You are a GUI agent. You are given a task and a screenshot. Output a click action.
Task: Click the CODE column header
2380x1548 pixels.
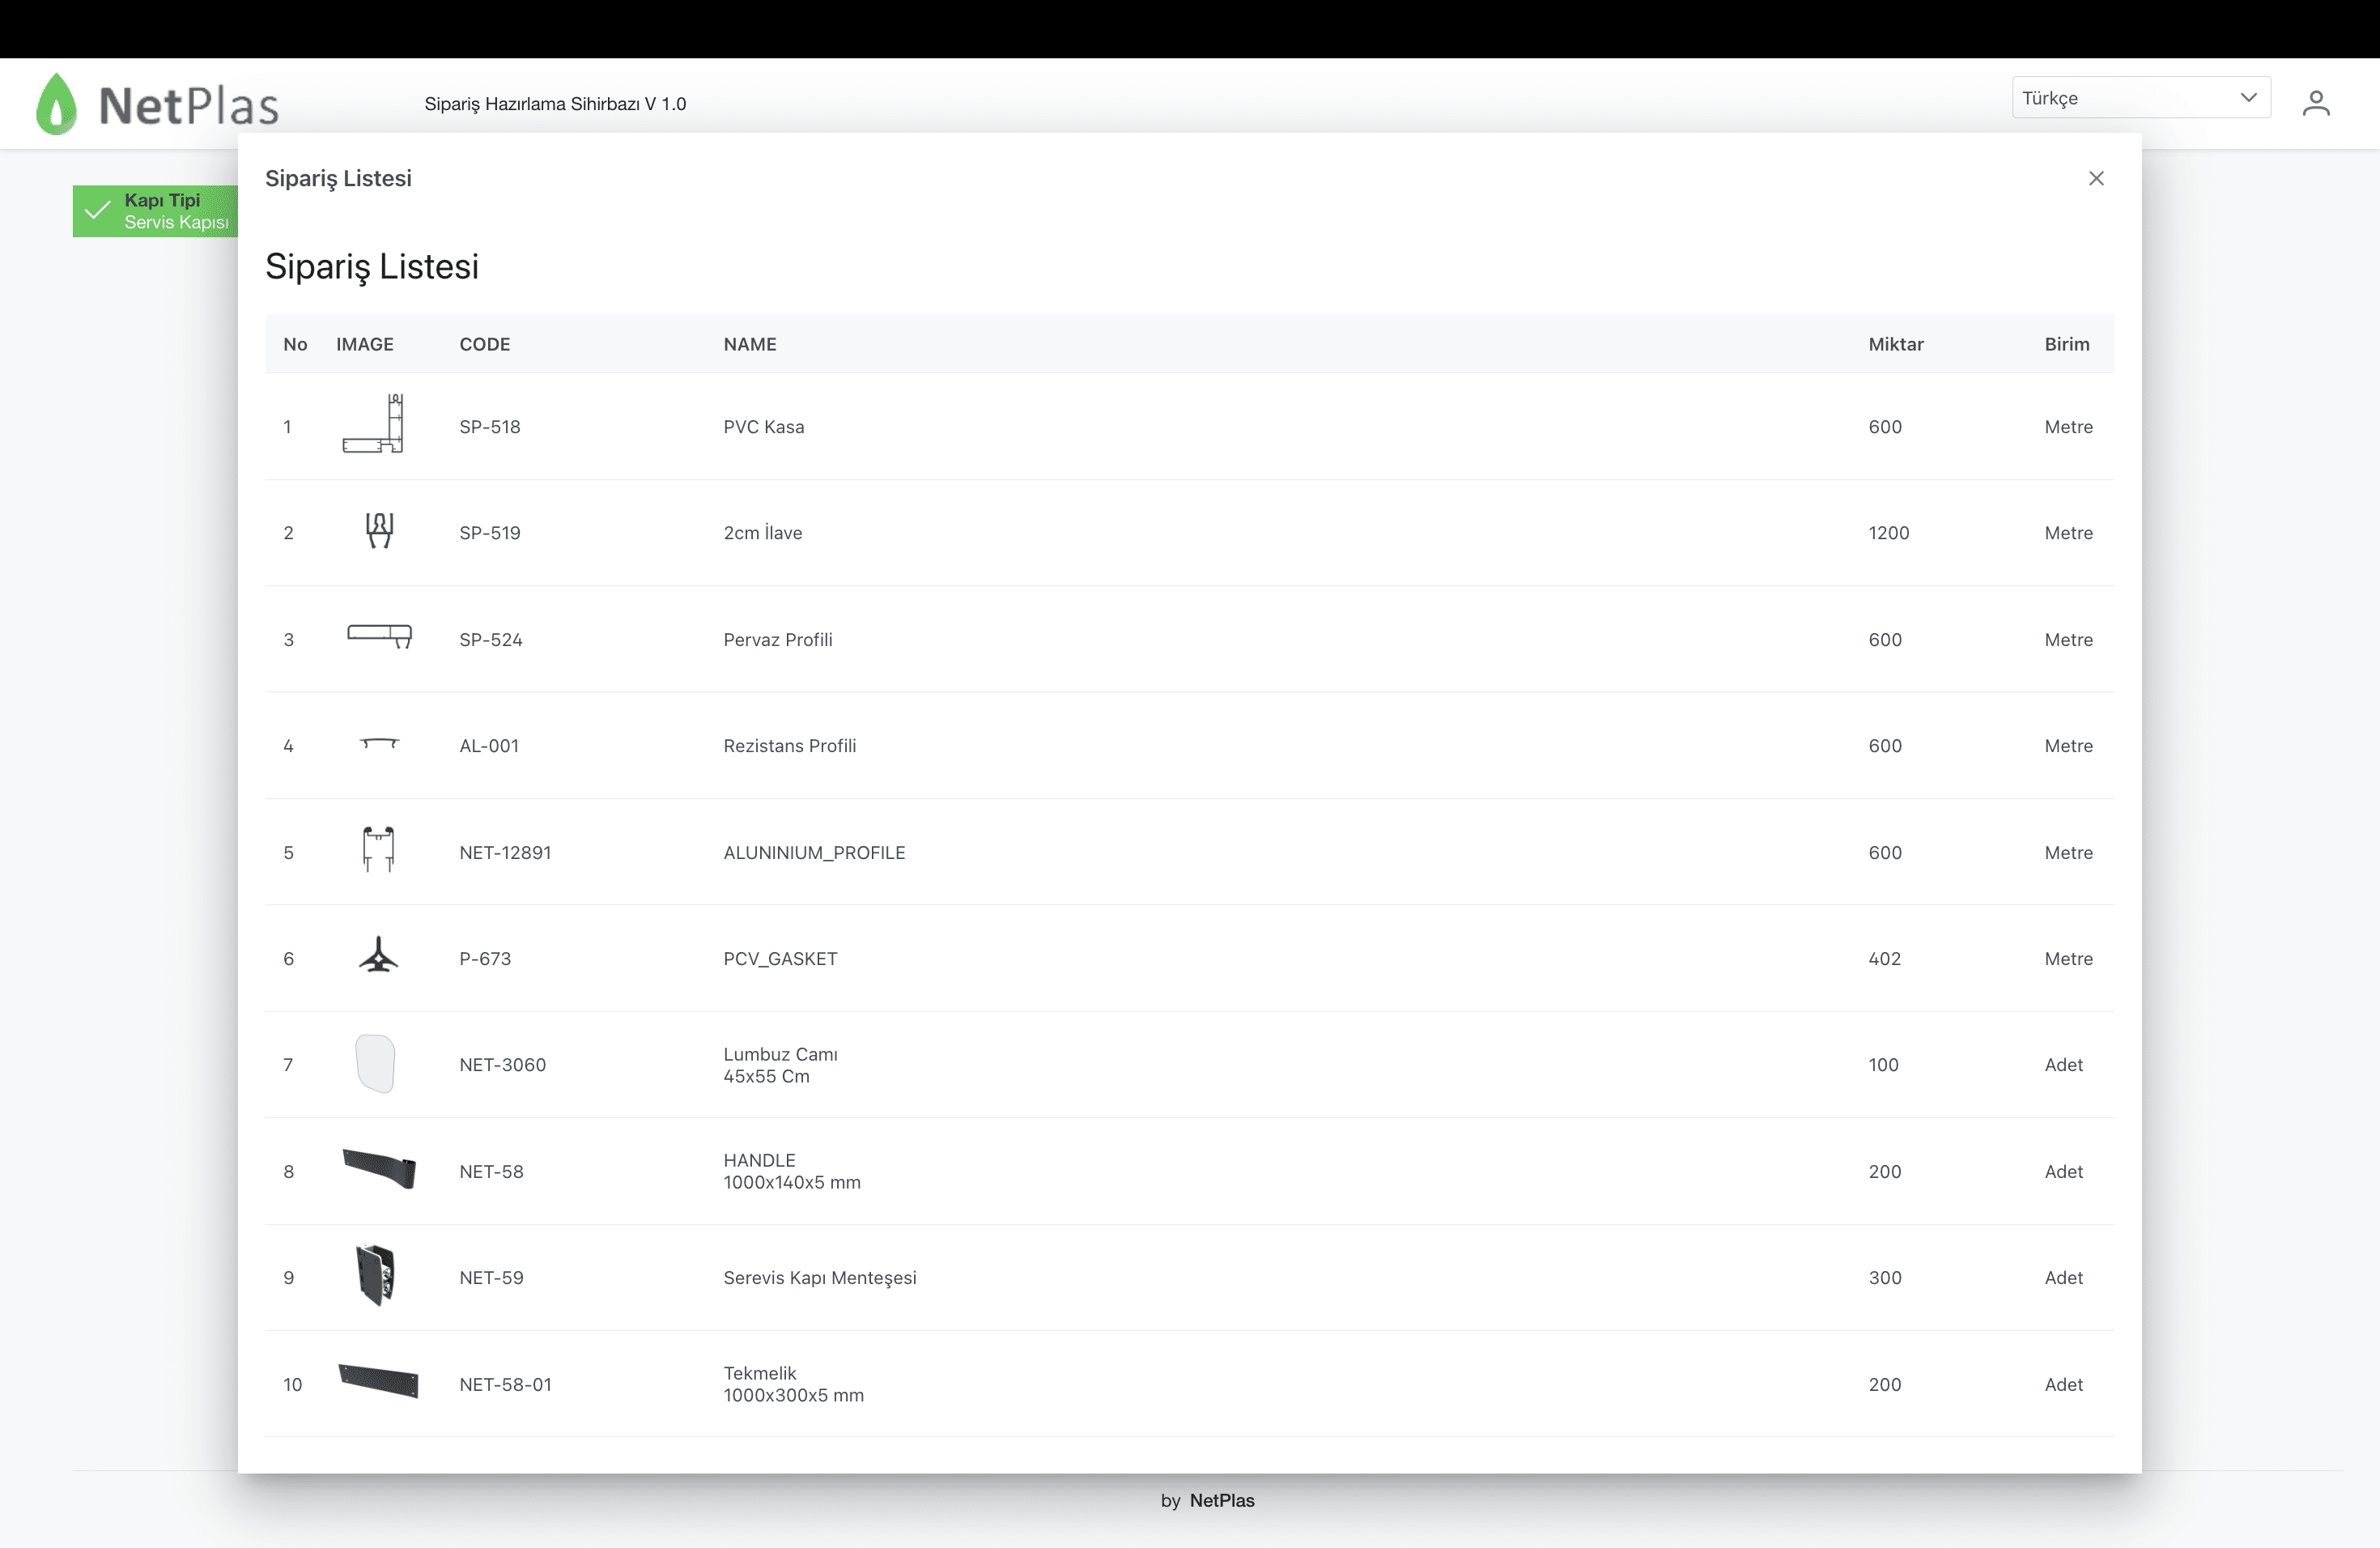(484, 344)
